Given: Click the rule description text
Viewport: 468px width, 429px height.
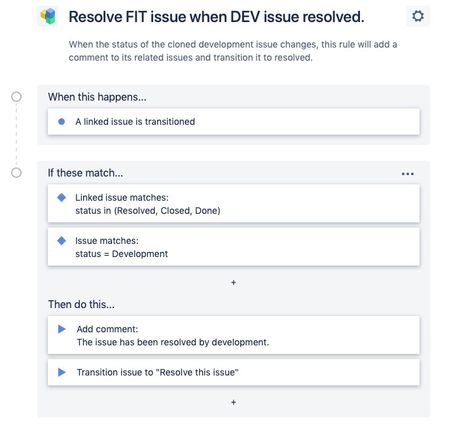Looking at the screenshot, I should point(233,51).
